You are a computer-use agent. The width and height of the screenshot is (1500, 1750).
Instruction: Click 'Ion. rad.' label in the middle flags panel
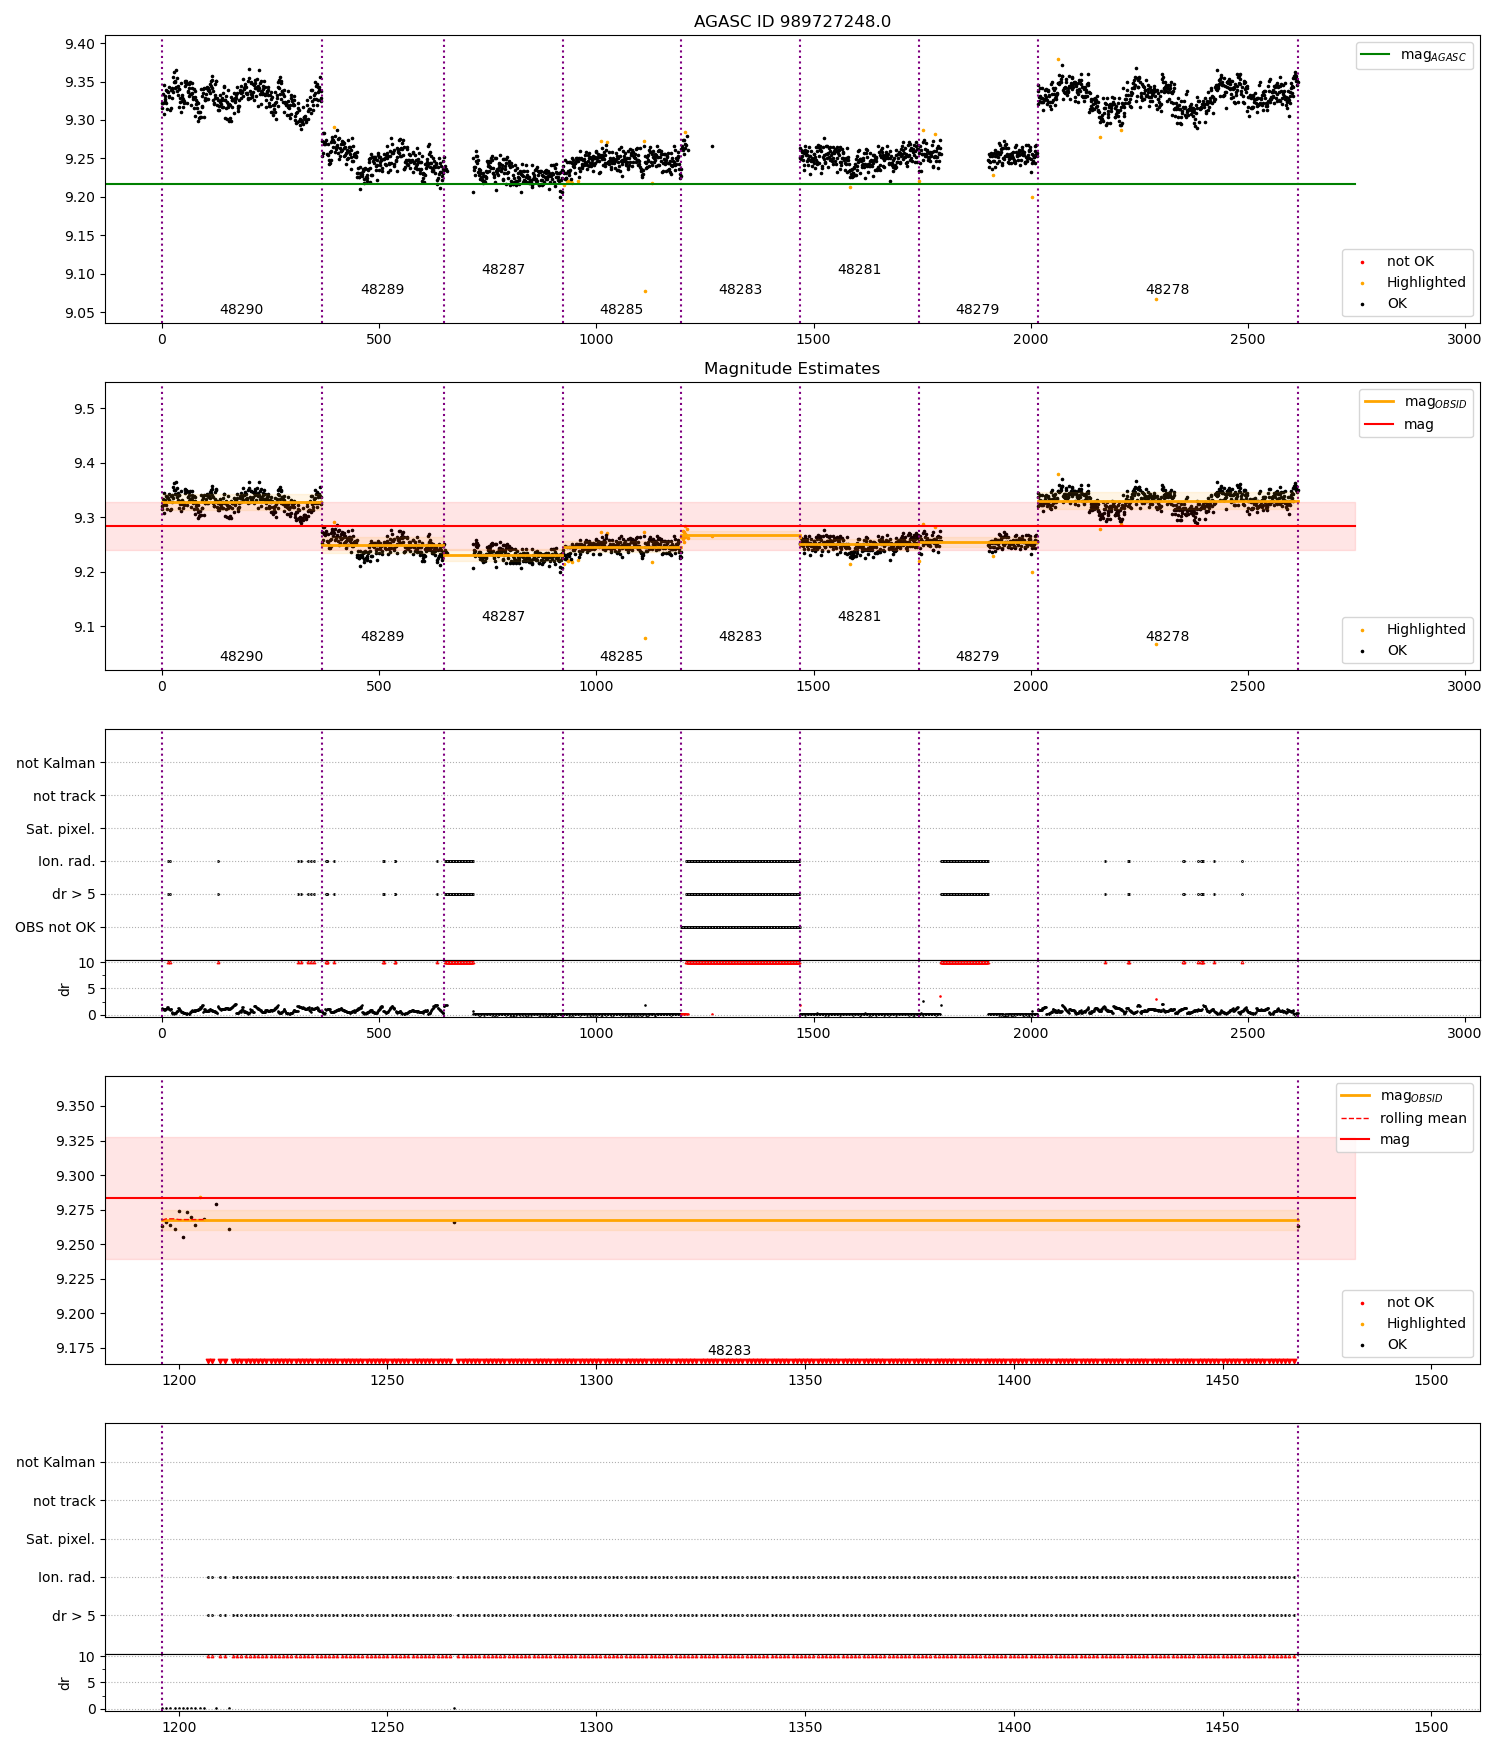tap(67, 862)
